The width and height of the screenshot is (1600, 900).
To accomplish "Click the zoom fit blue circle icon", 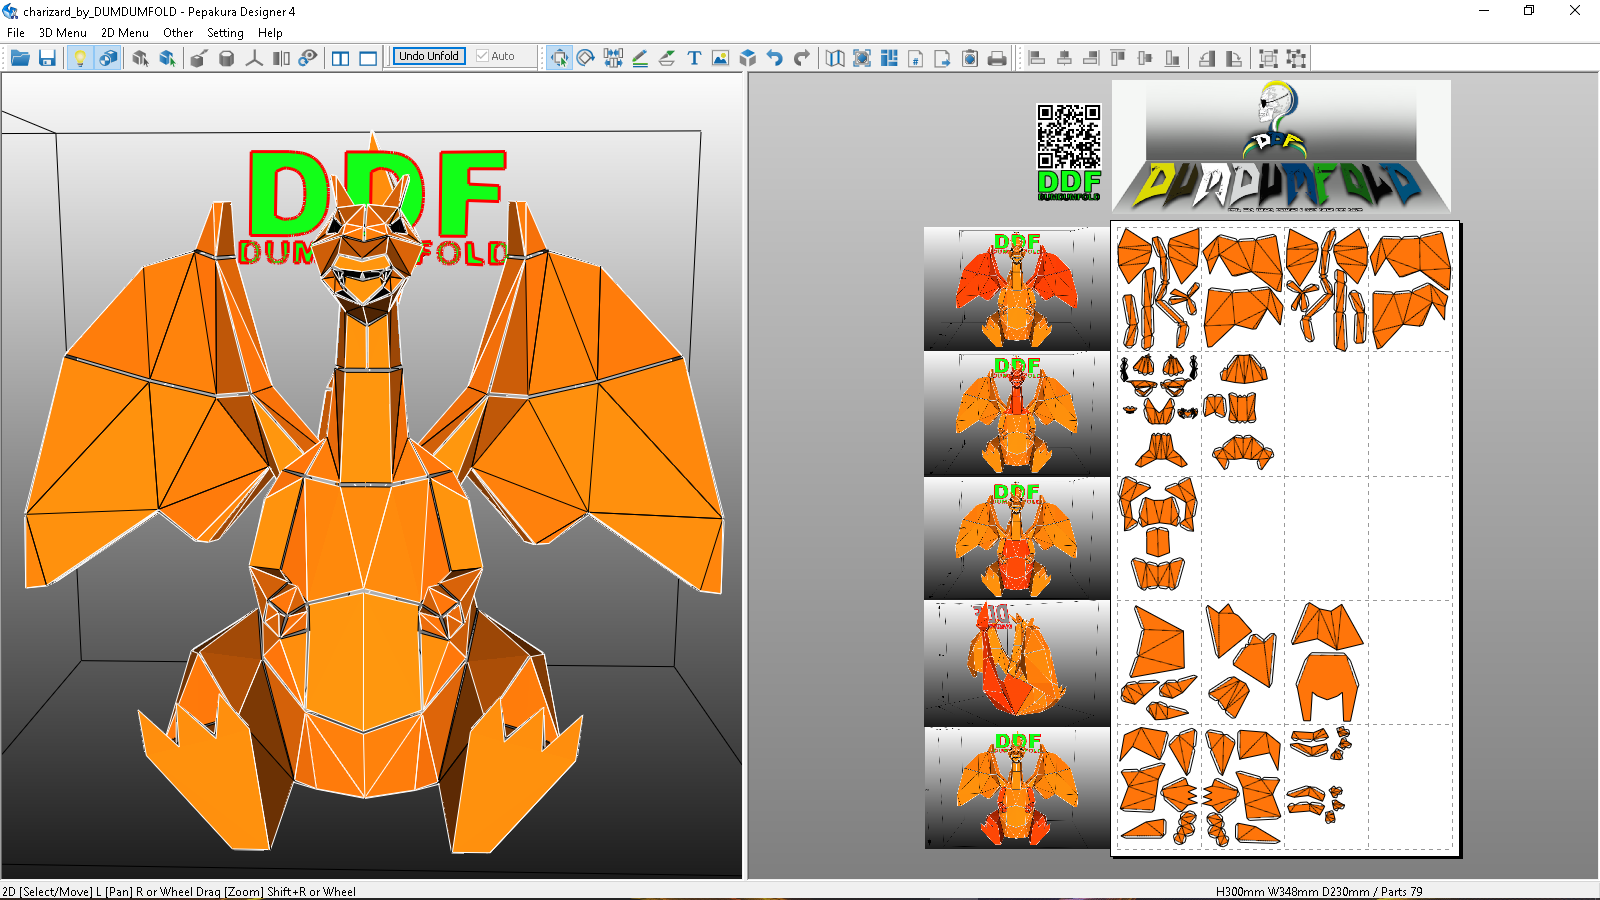I will pyautogui.click(x=862, y=58).
